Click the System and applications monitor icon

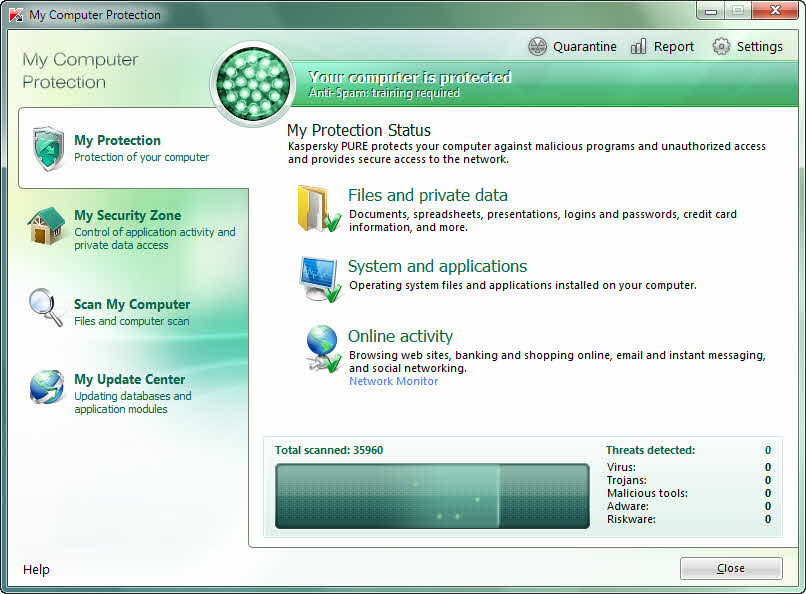pos(320,279)
